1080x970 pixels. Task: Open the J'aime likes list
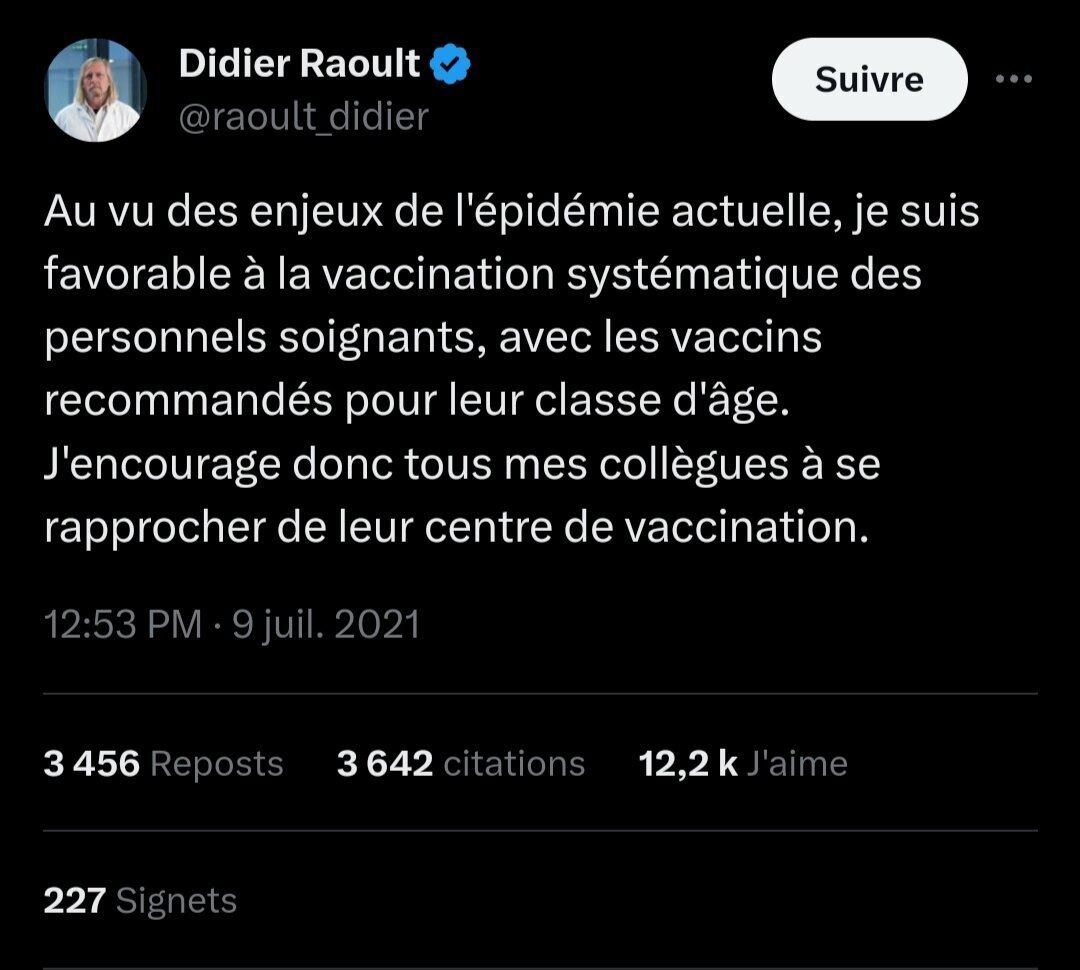point(797,763)
